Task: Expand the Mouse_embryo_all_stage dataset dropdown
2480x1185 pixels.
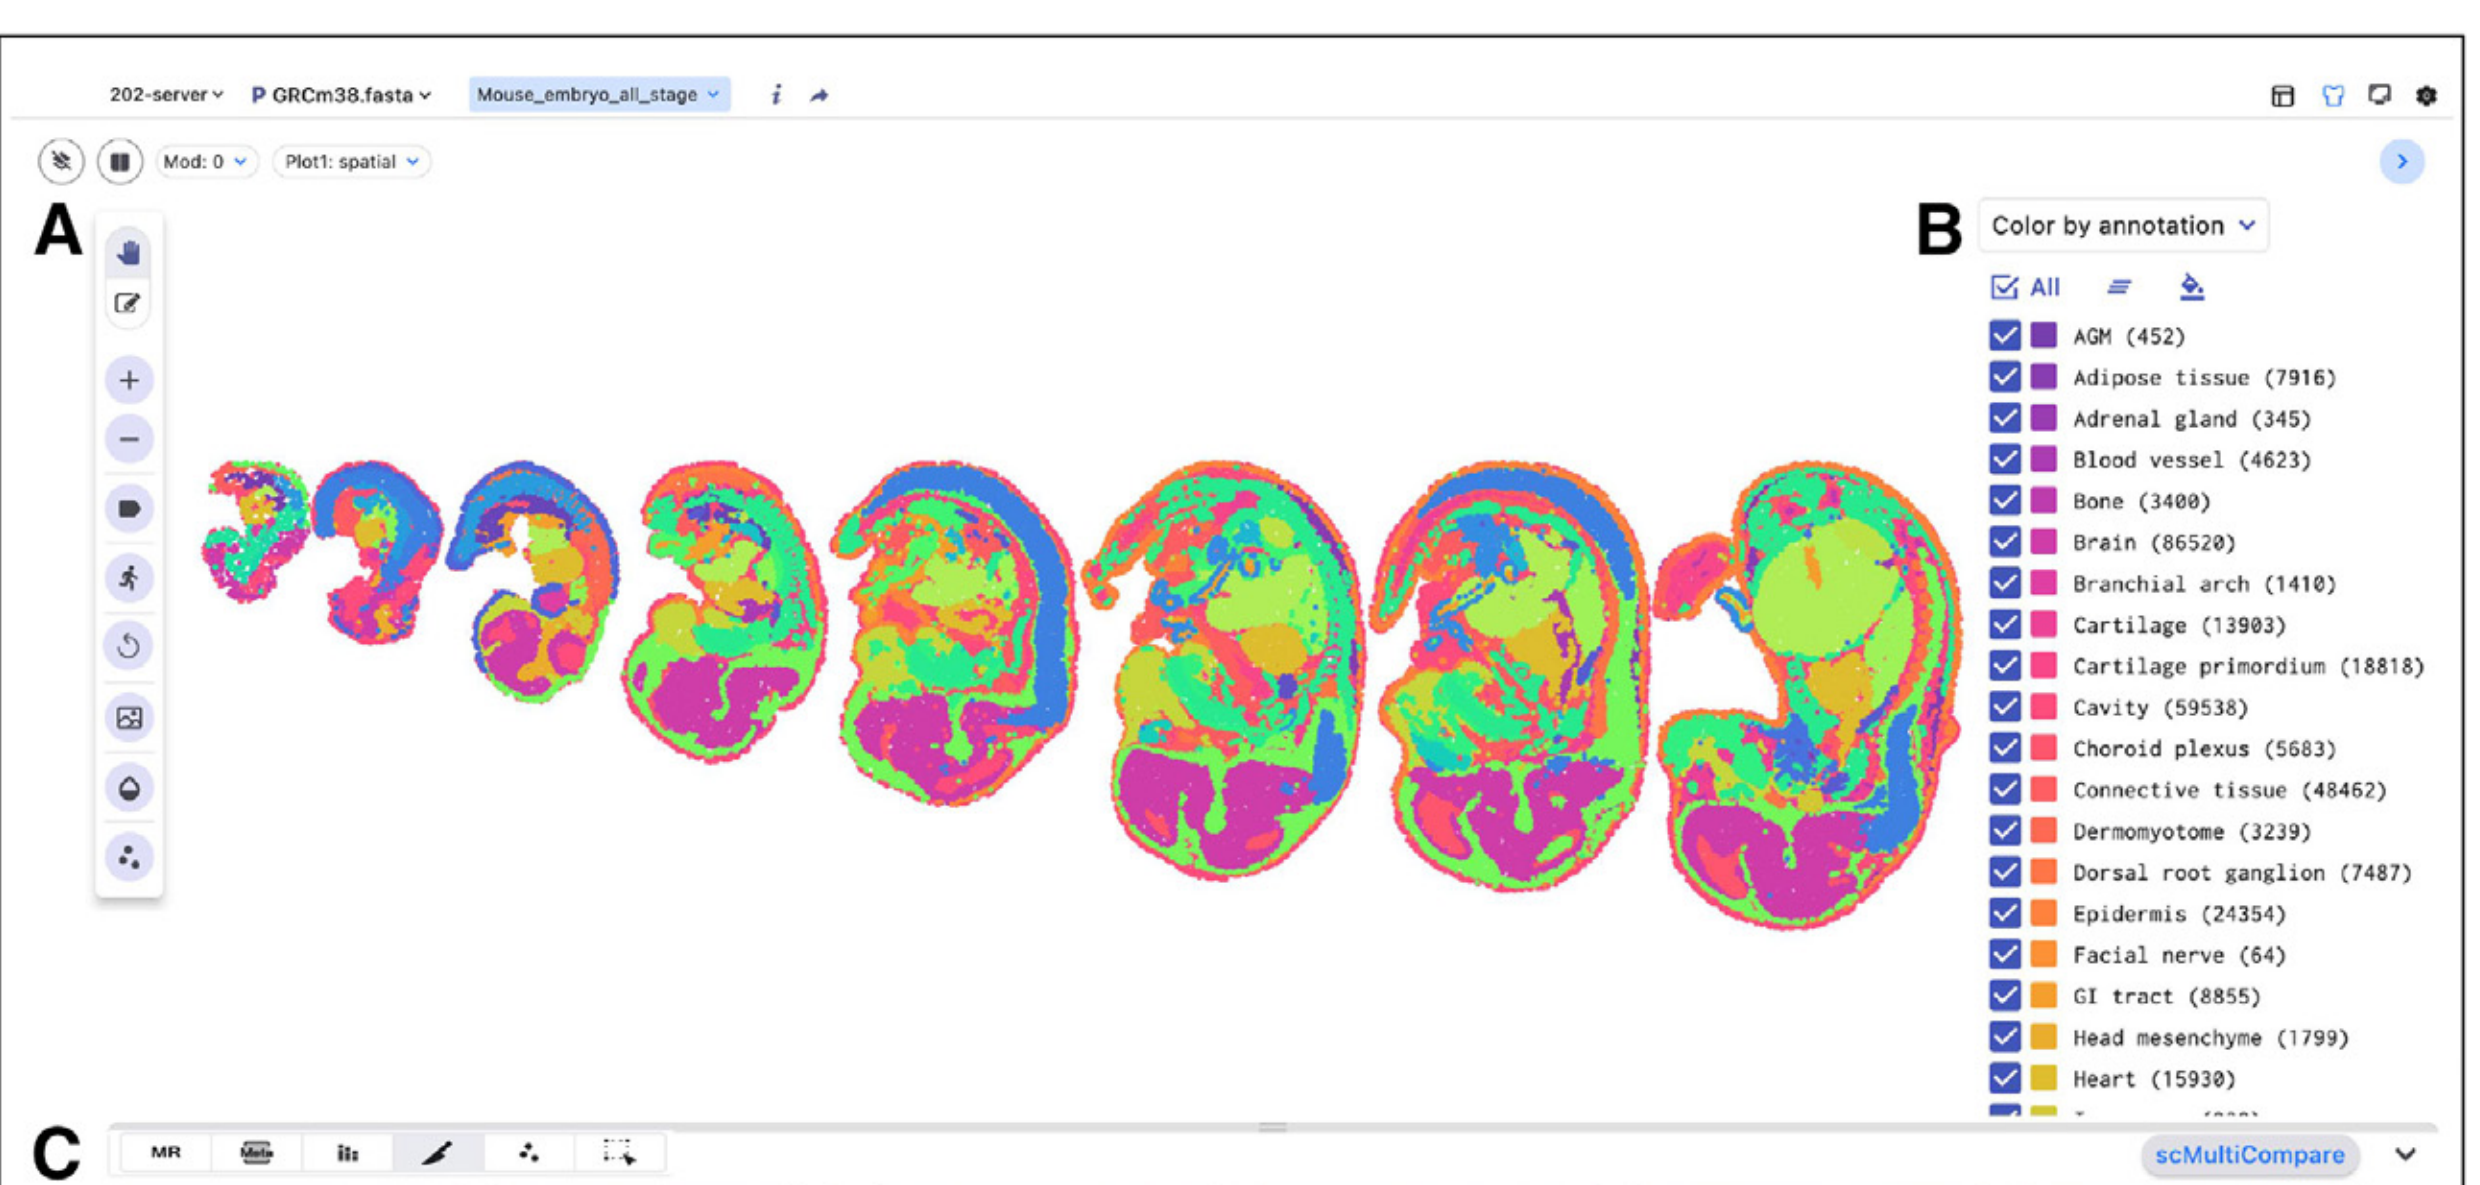Action: 598,95
